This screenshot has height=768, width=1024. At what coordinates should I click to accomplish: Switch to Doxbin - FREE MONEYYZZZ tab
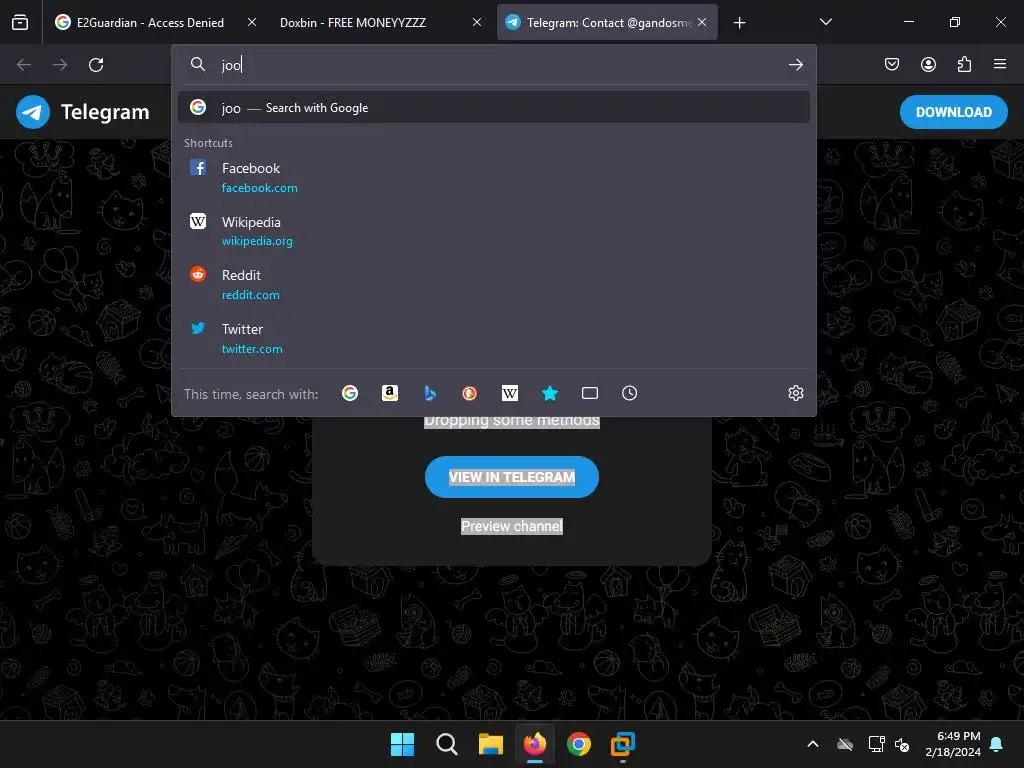381,22
